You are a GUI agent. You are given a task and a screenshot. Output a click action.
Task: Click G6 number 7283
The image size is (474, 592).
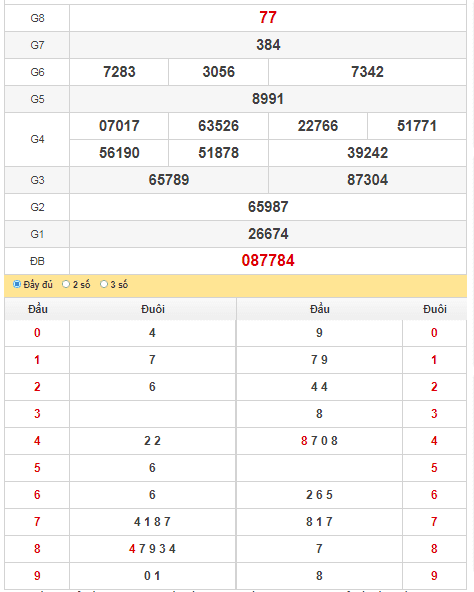pos(119,72)
